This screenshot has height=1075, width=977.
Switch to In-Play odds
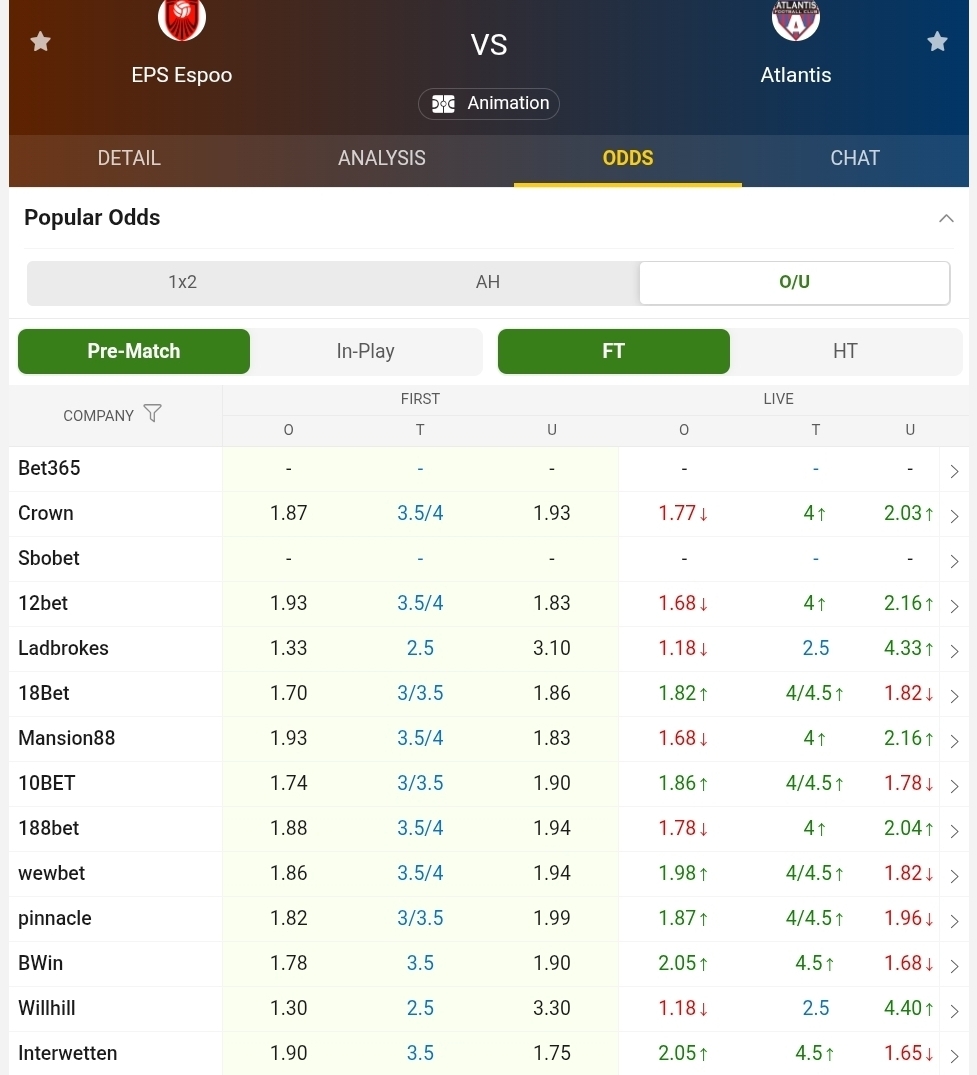365,351
